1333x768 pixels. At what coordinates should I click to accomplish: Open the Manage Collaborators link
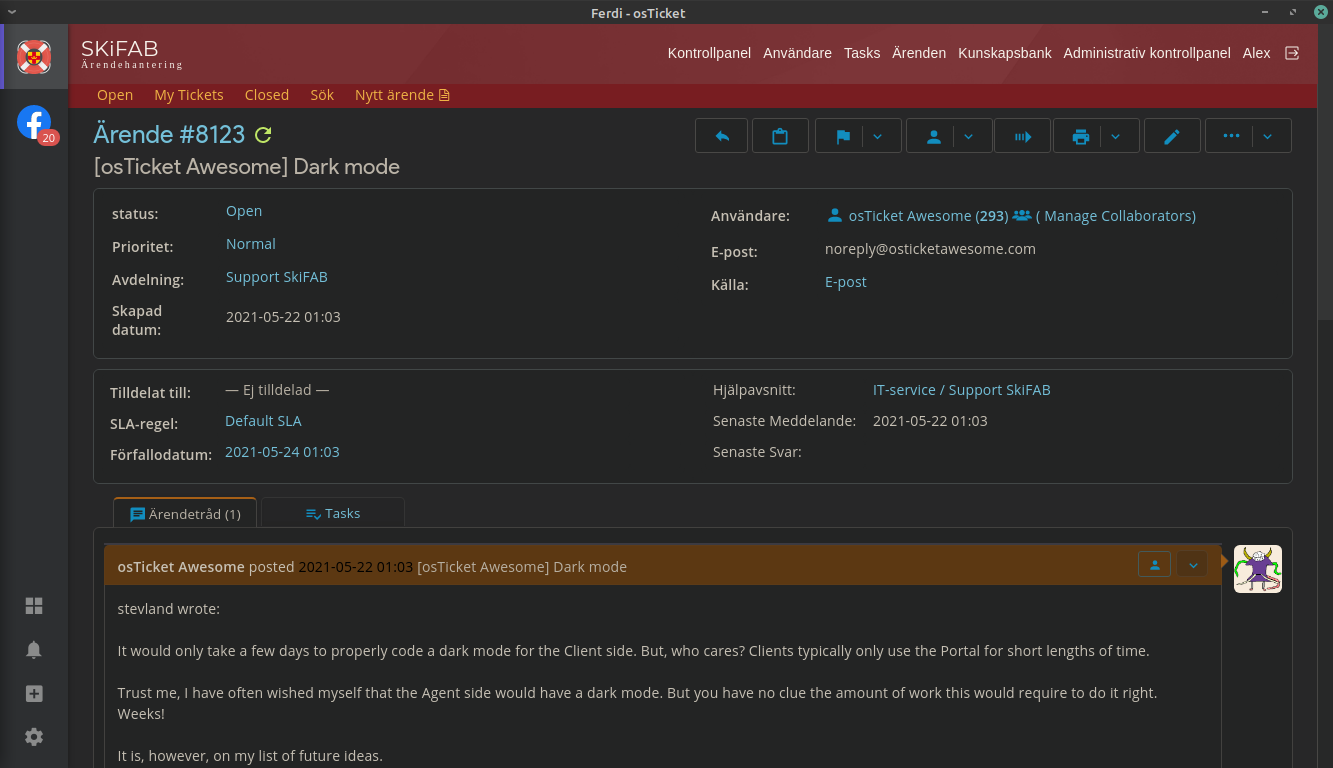tap(1119, 216)
